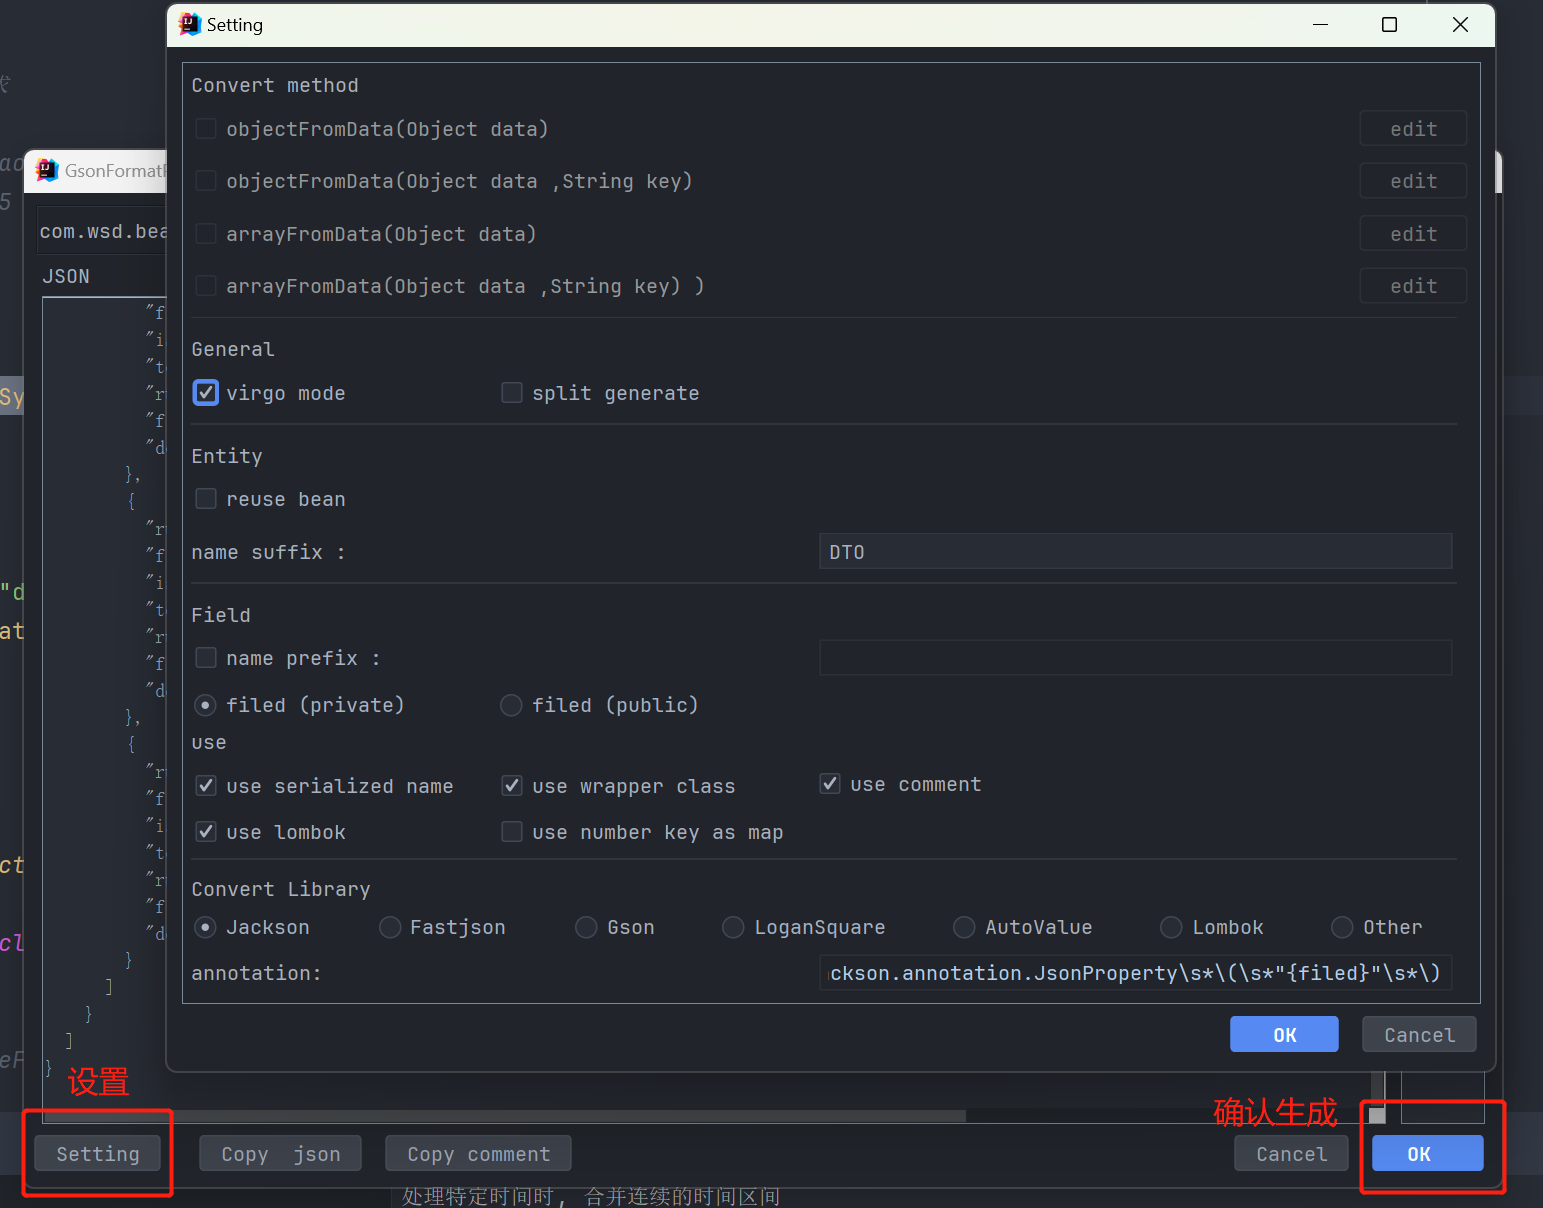Minimize the Setting window

(1320, 24)
